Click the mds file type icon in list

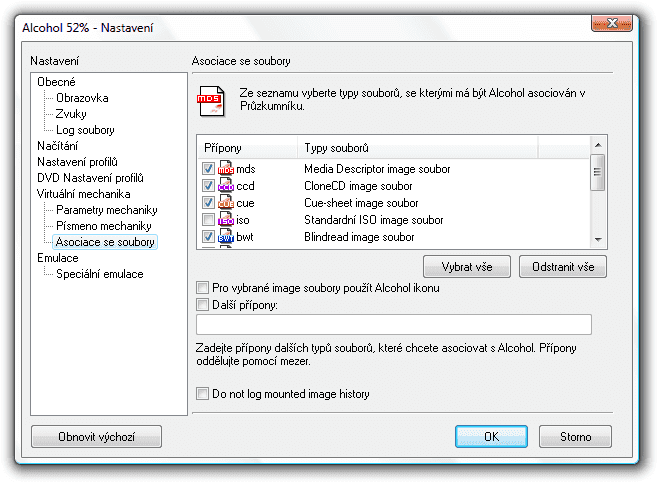coord(225,168)
